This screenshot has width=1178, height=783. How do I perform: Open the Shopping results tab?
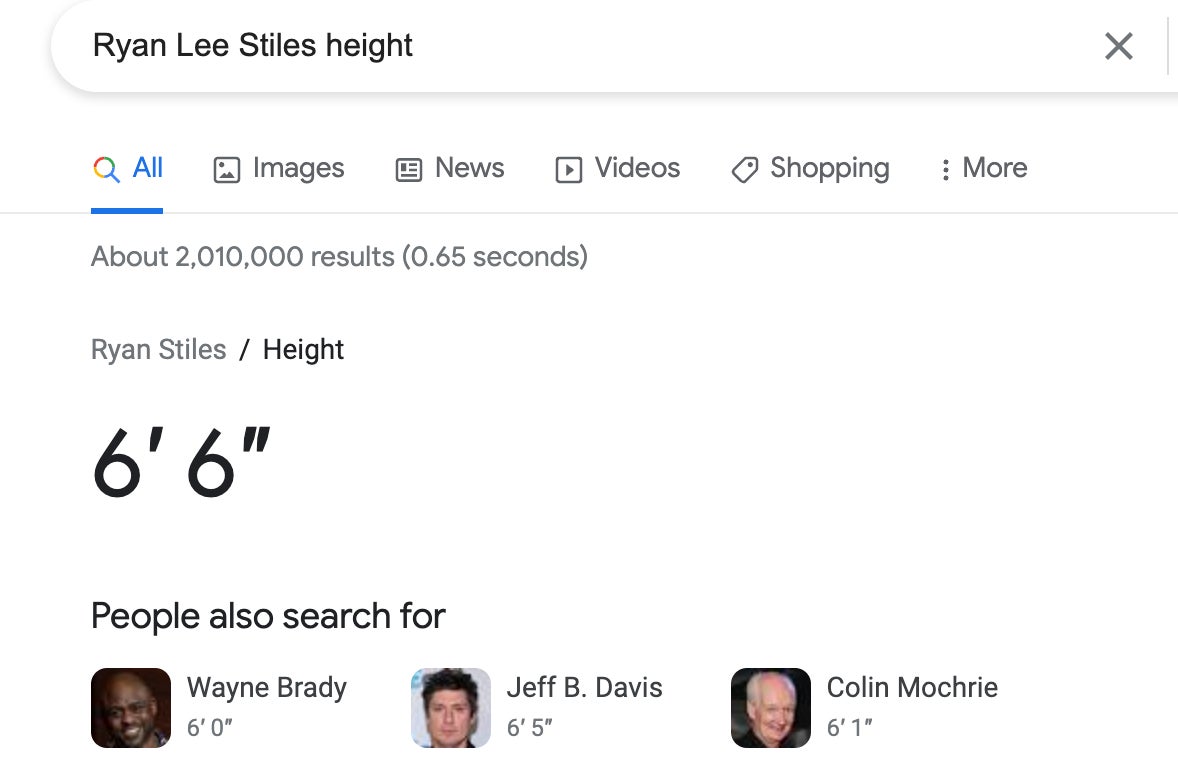coord(829,168)
